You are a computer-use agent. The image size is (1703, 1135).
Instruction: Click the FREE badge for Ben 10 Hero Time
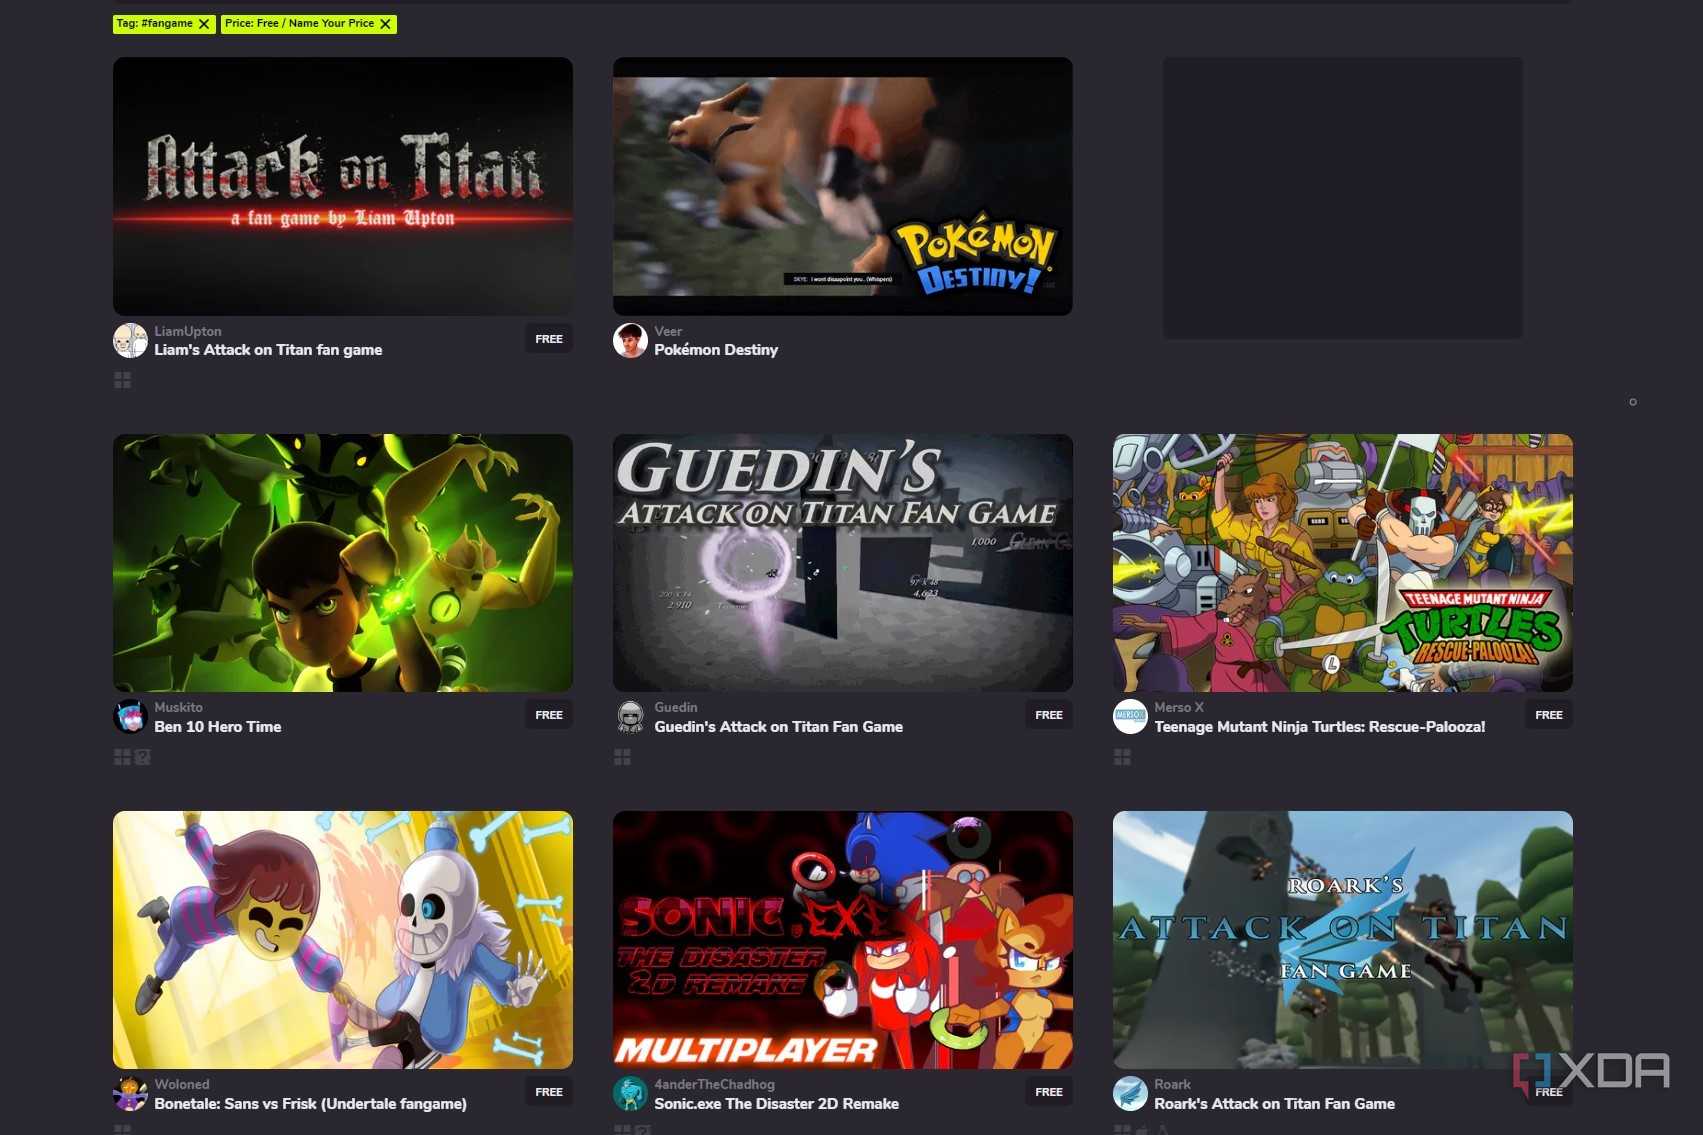[549, 715]
